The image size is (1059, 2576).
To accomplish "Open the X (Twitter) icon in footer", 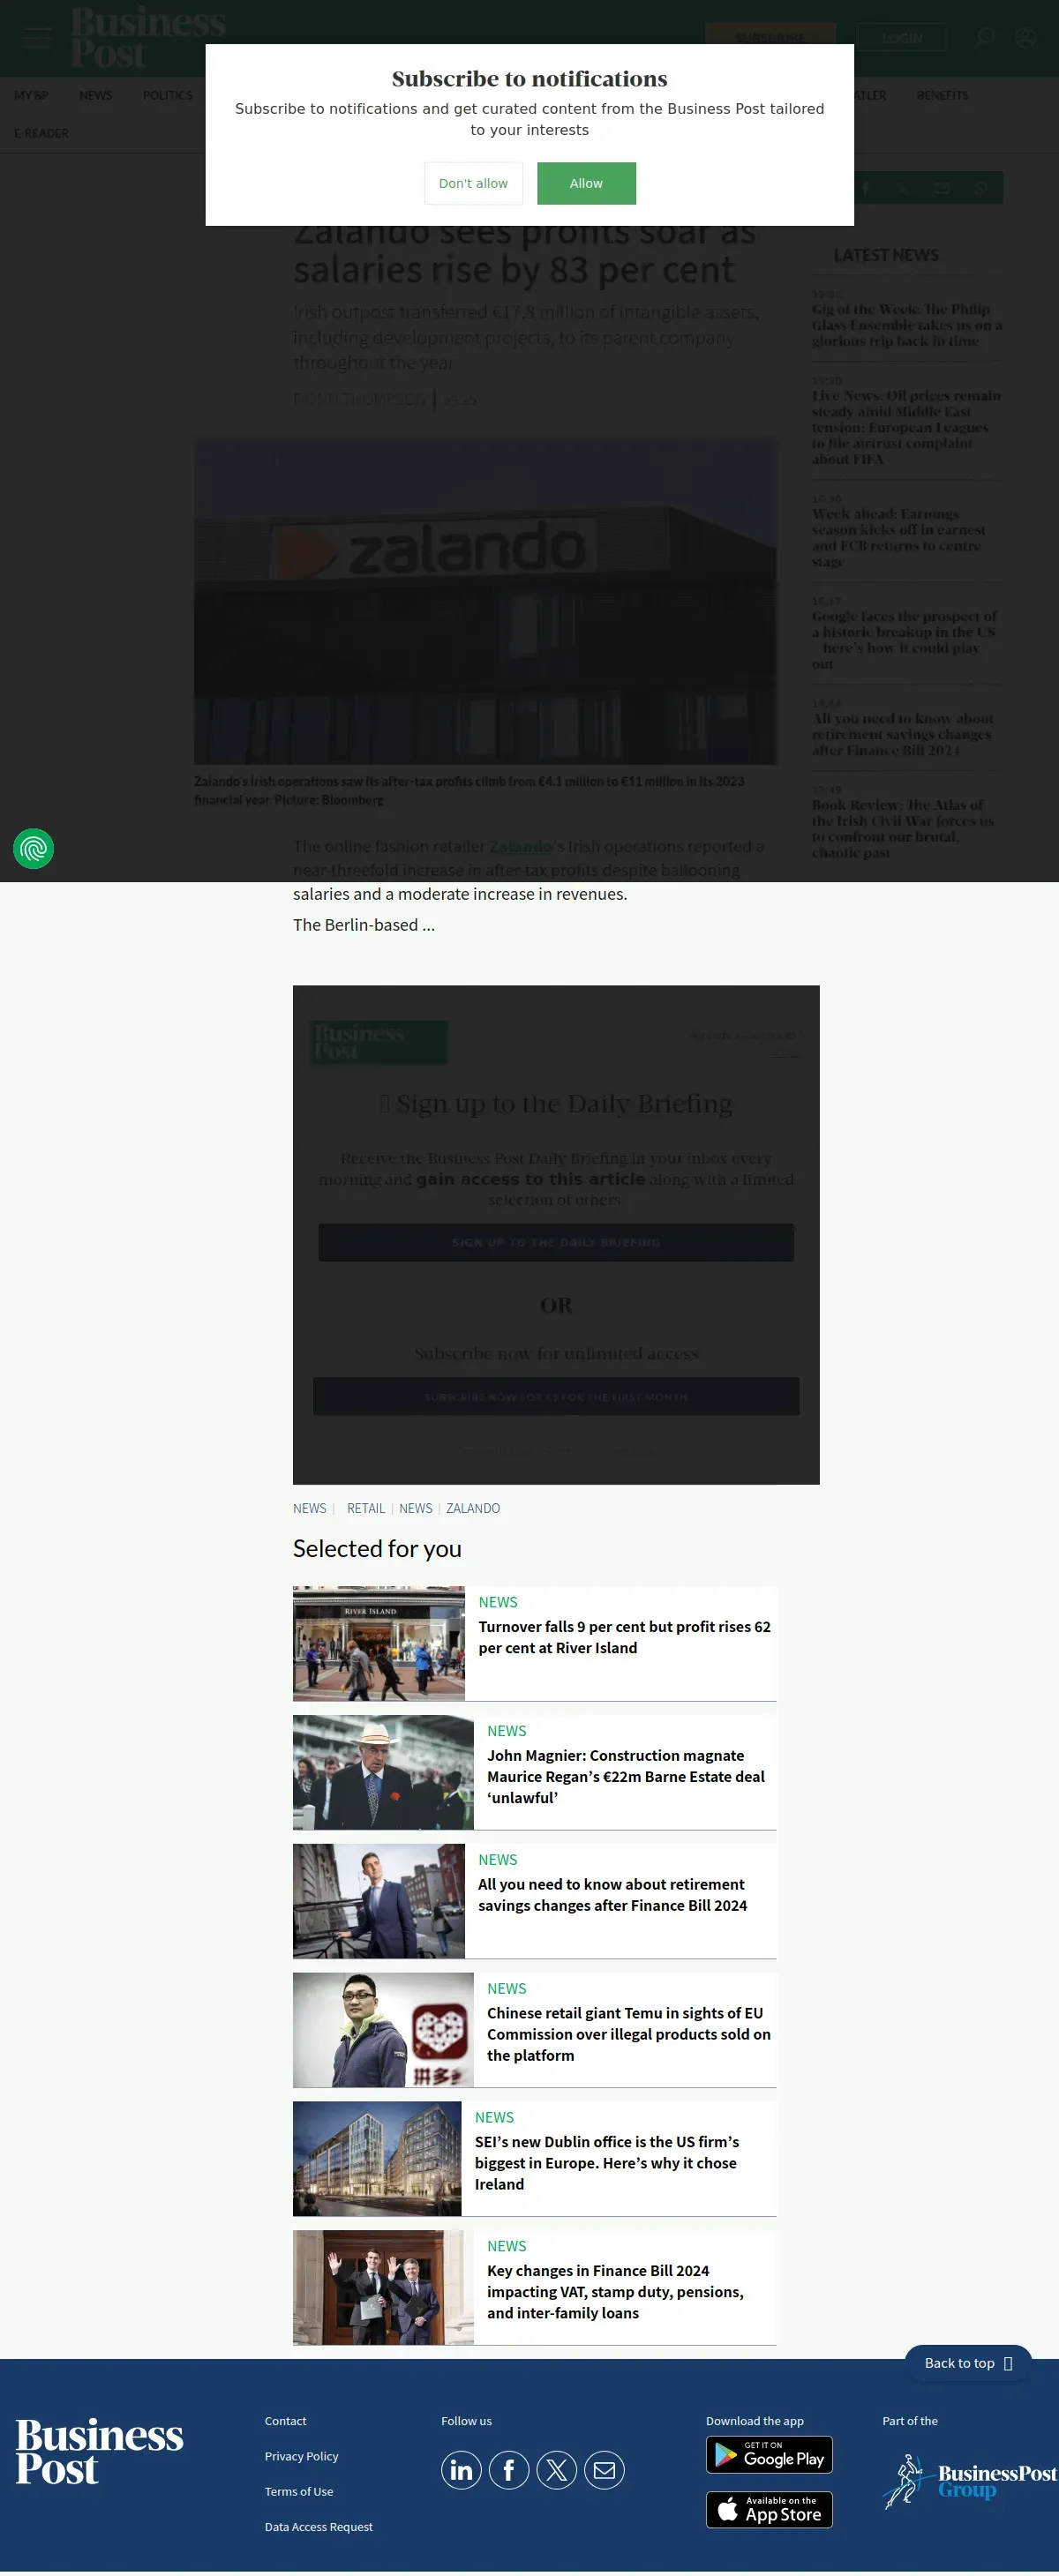I will pos(557,2470).
